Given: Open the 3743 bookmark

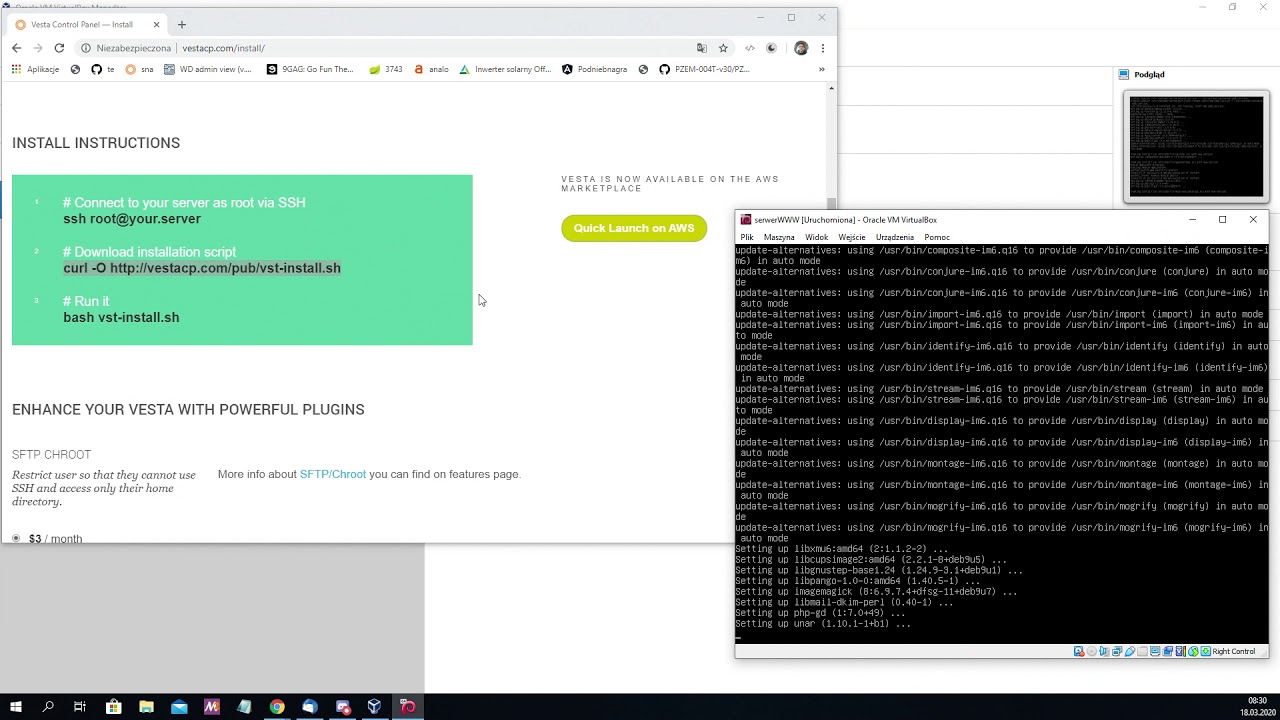Looking at the screenshot, I should (x=385, y=70).
